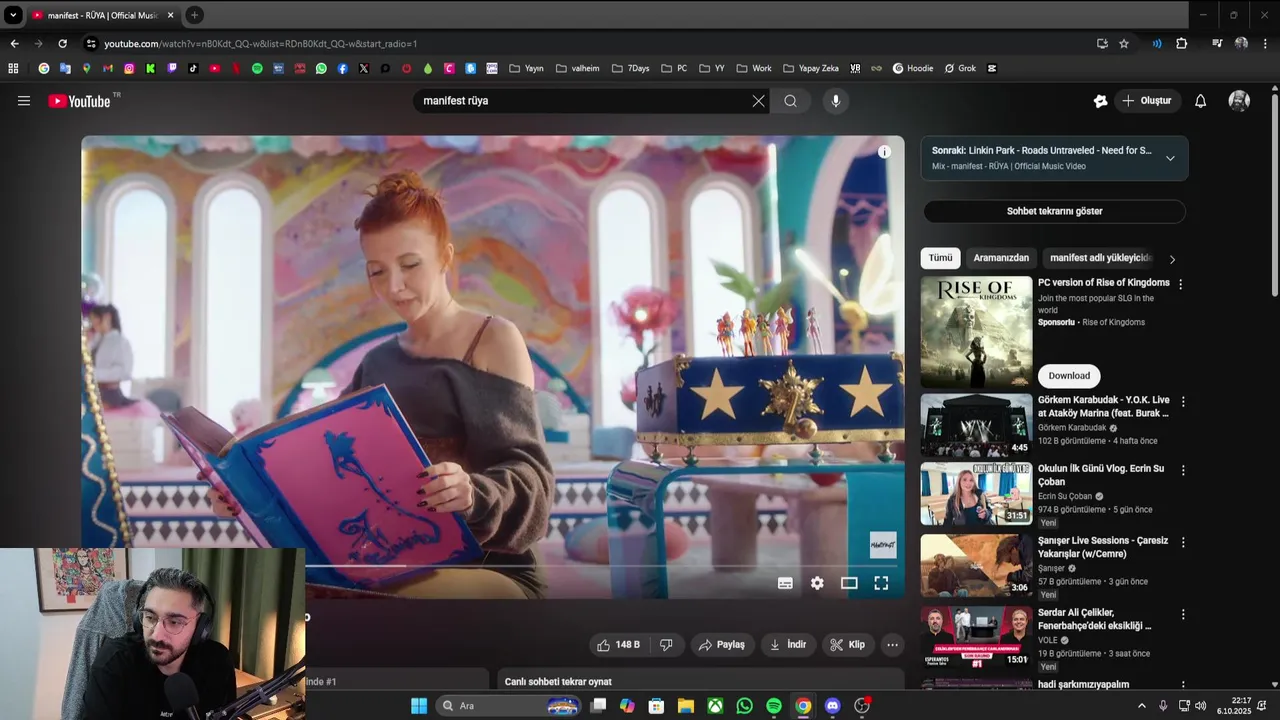Image resolution: width=1280 pixels, height=720 pixels.
Task: Open Windows Start menu
Action: click(x=419, y=706)
